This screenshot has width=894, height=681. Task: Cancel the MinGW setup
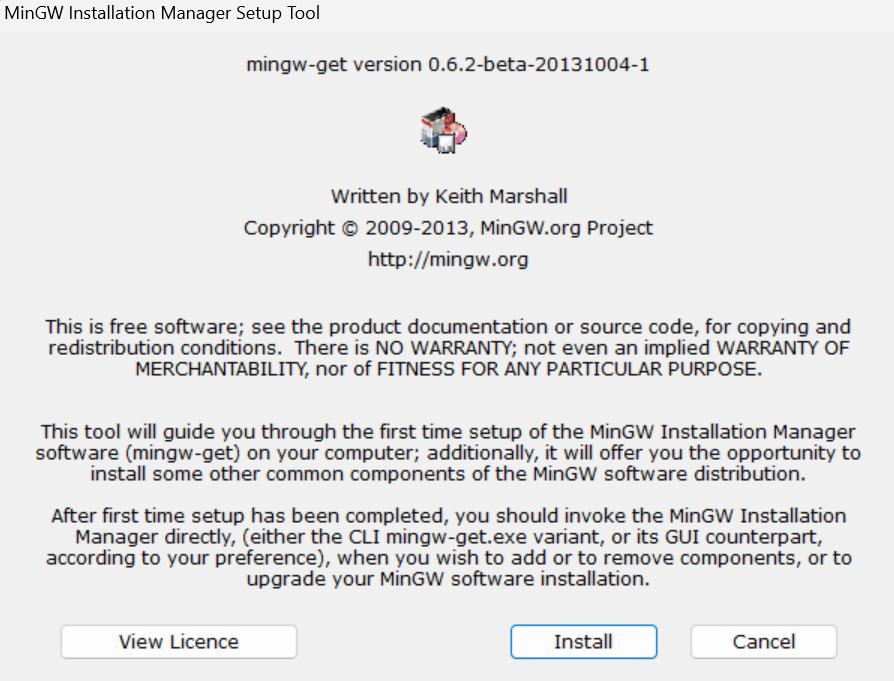[x=763, y=642]
